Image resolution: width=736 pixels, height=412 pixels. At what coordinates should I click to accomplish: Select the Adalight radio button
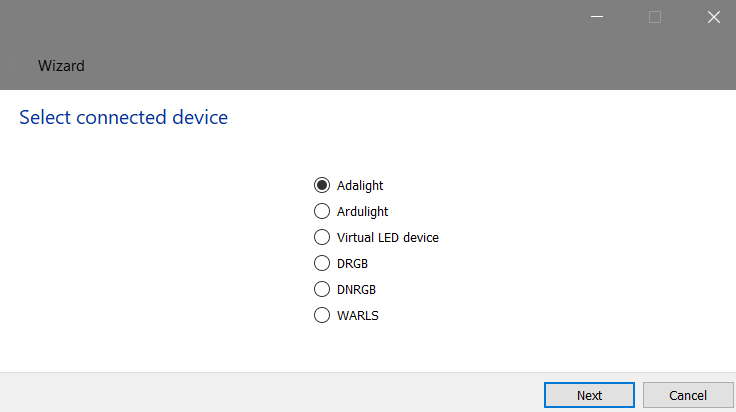click(322, 185)
